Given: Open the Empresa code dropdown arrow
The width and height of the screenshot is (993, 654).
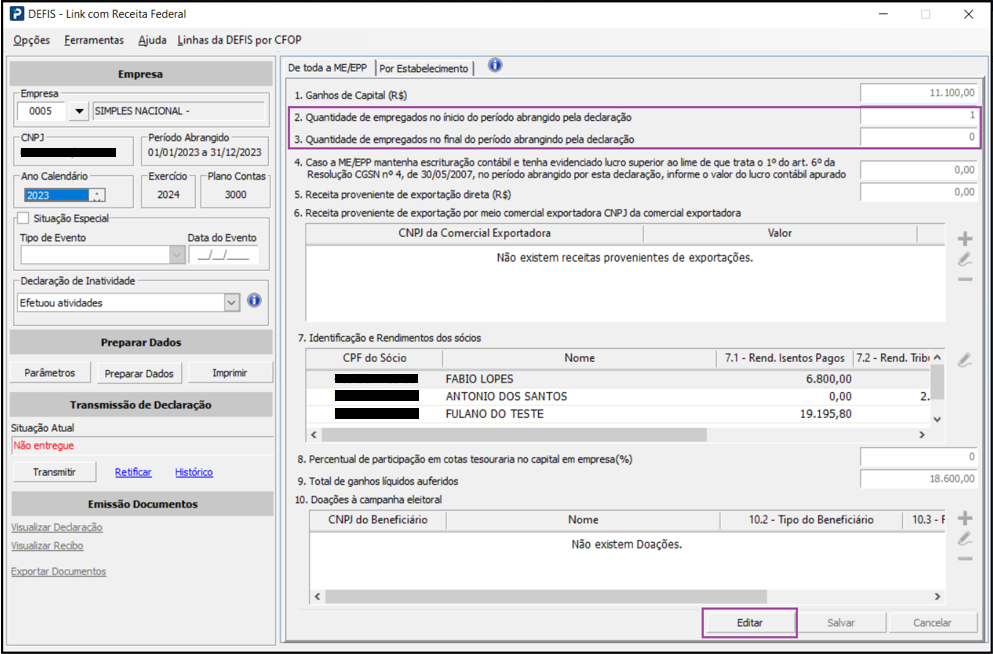Looking at the screenshot, I should click(79, 111).
